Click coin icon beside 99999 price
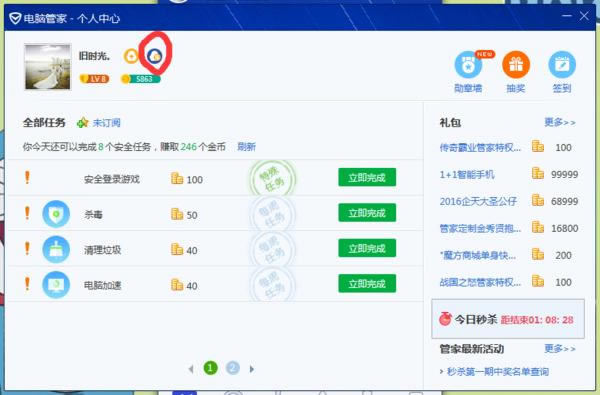This screenshot has height=395, width=600. 538,173
